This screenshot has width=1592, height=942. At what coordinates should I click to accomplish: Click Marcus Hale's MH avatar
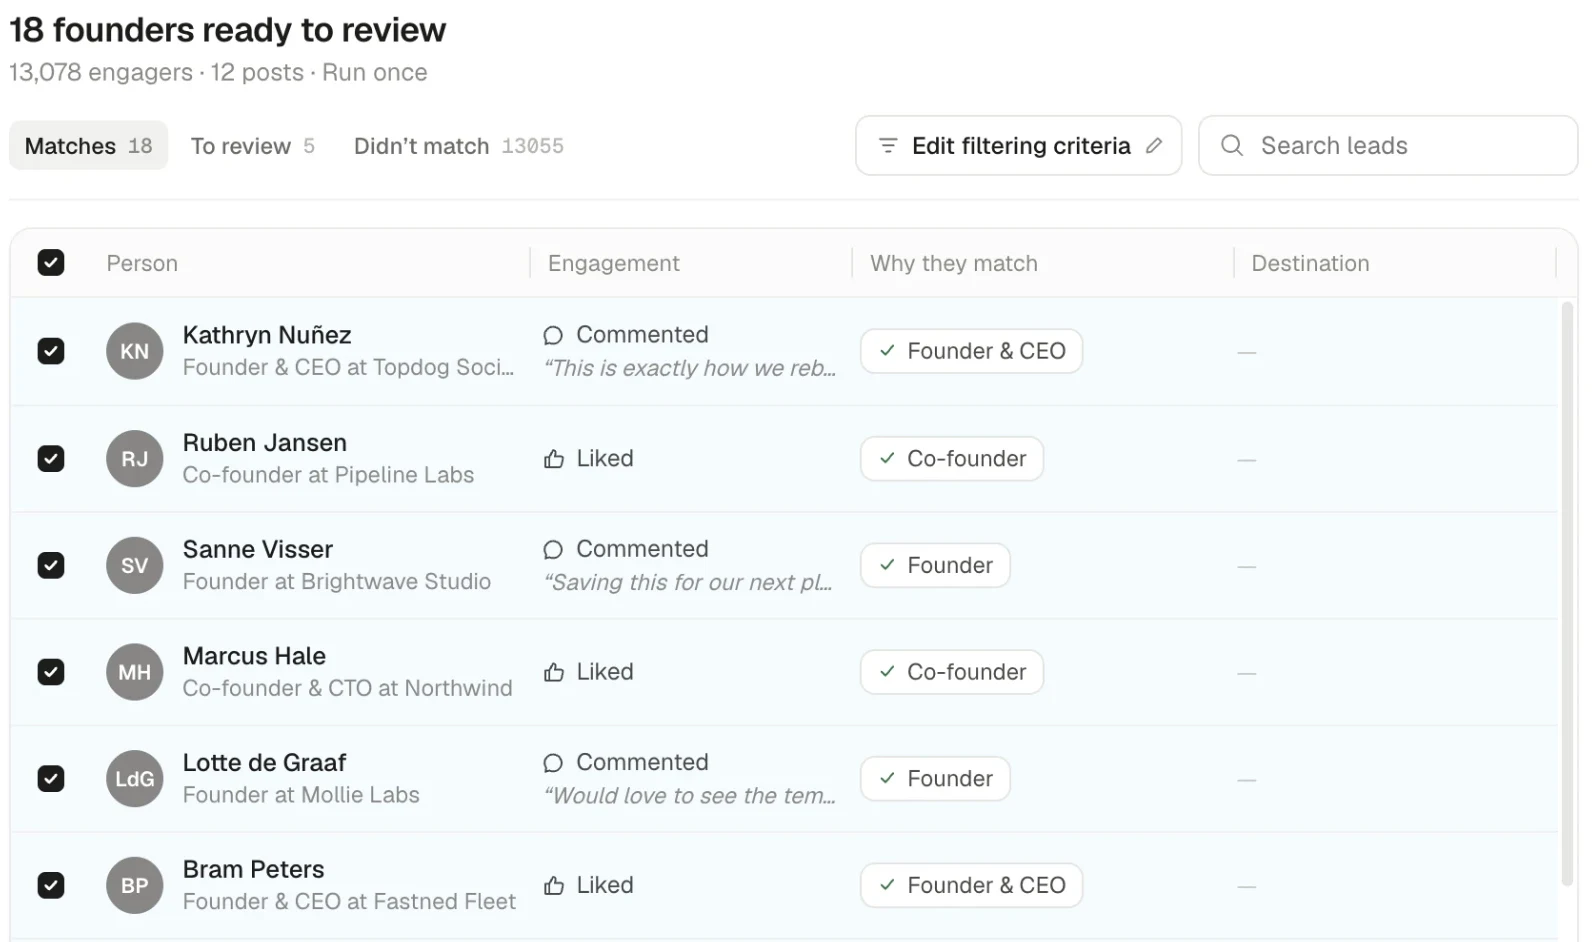pyautogui.click(x=135, y=672)
